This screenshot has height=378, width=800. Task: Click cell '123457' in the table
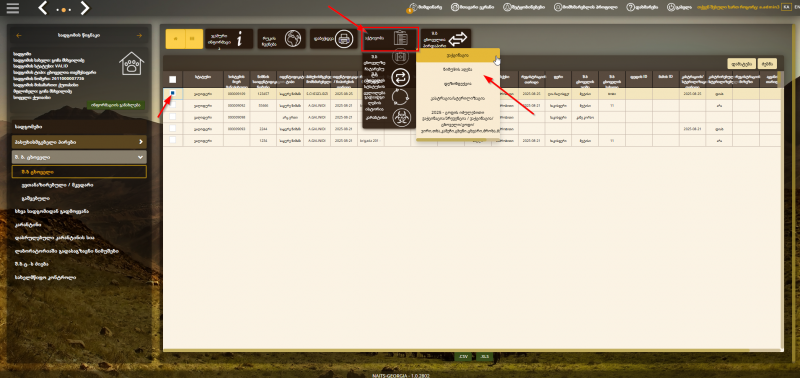263,94
